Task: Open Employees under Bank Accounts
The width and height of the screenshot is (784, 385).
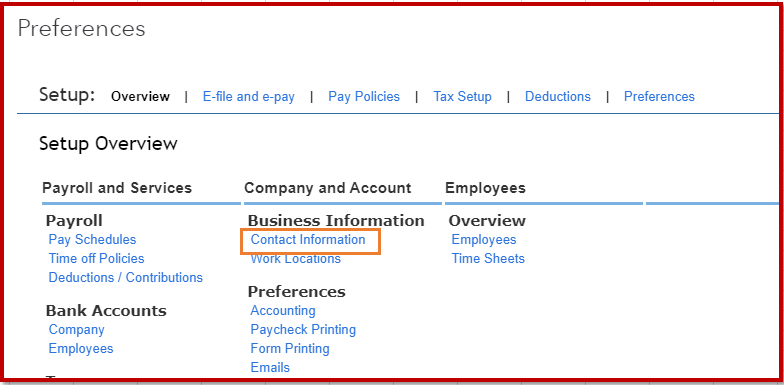Action: 81,348
